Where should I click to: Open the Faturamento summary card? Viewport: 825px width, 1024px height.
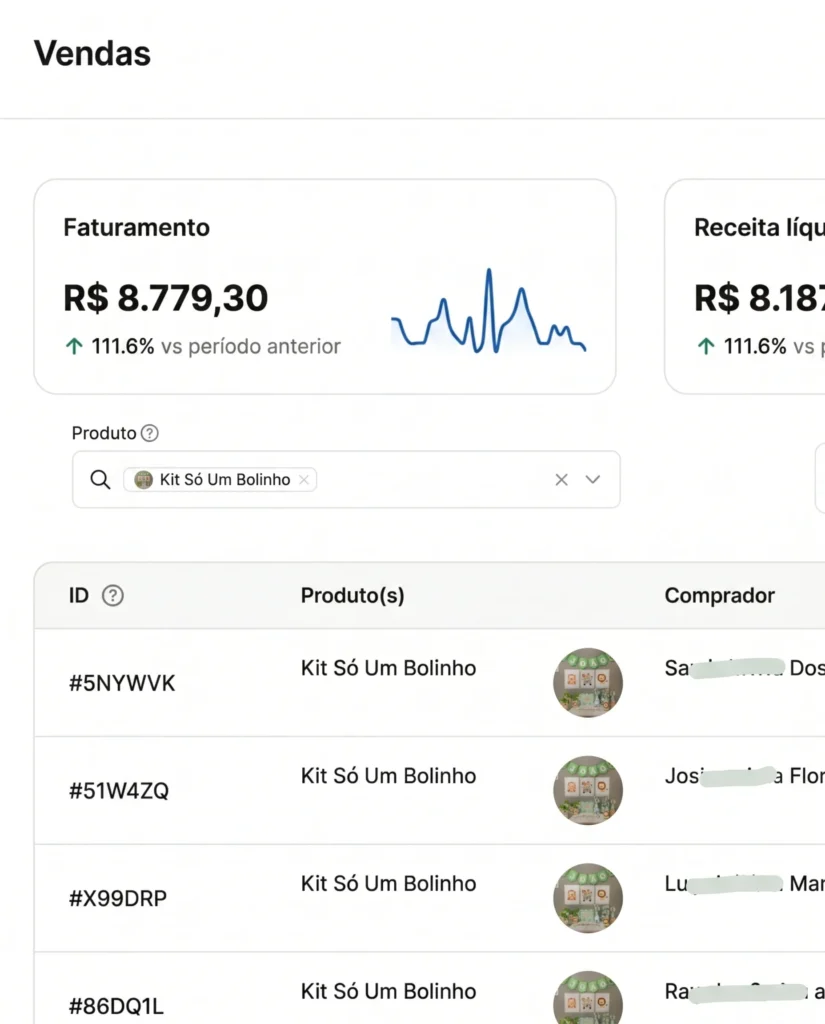(325, 287)
